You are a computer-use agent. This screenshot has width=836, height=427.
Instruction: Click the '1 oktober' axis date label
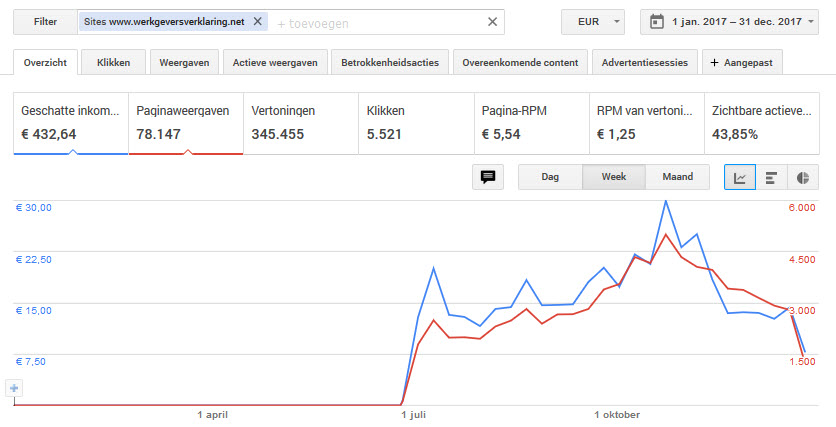(617, 414)
